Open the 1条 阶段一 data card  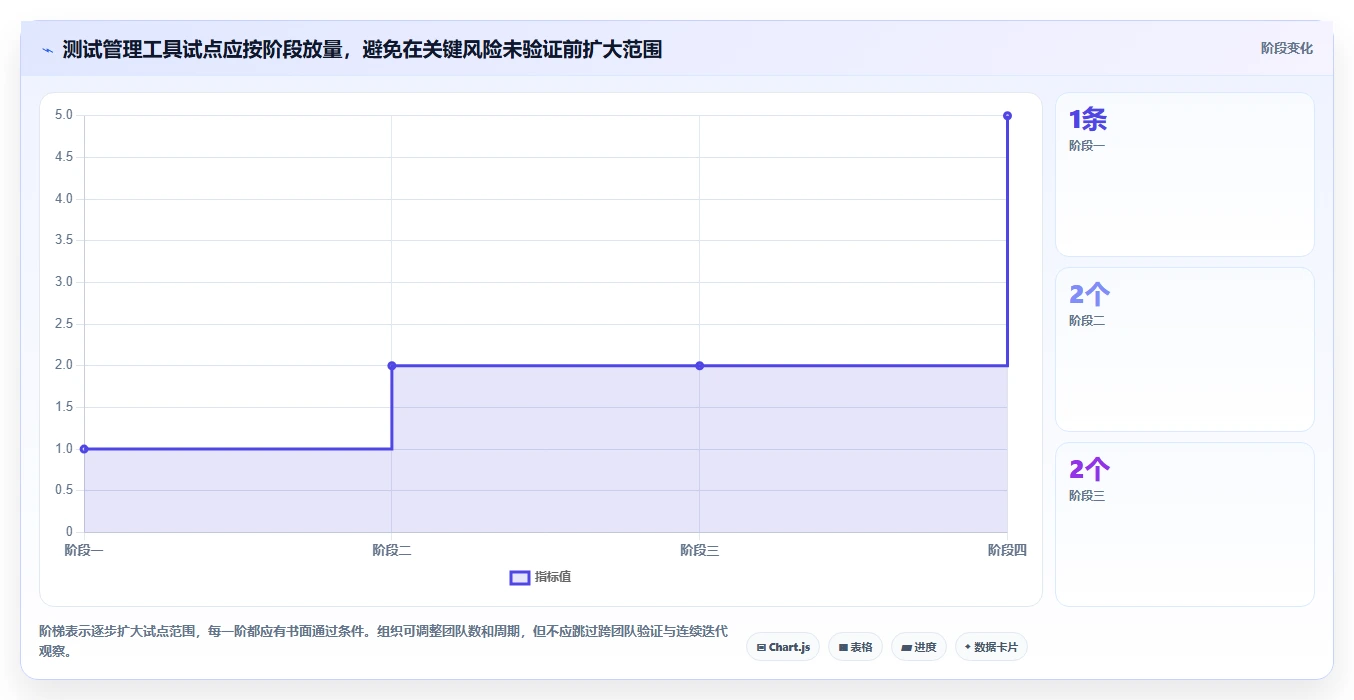1184,175
